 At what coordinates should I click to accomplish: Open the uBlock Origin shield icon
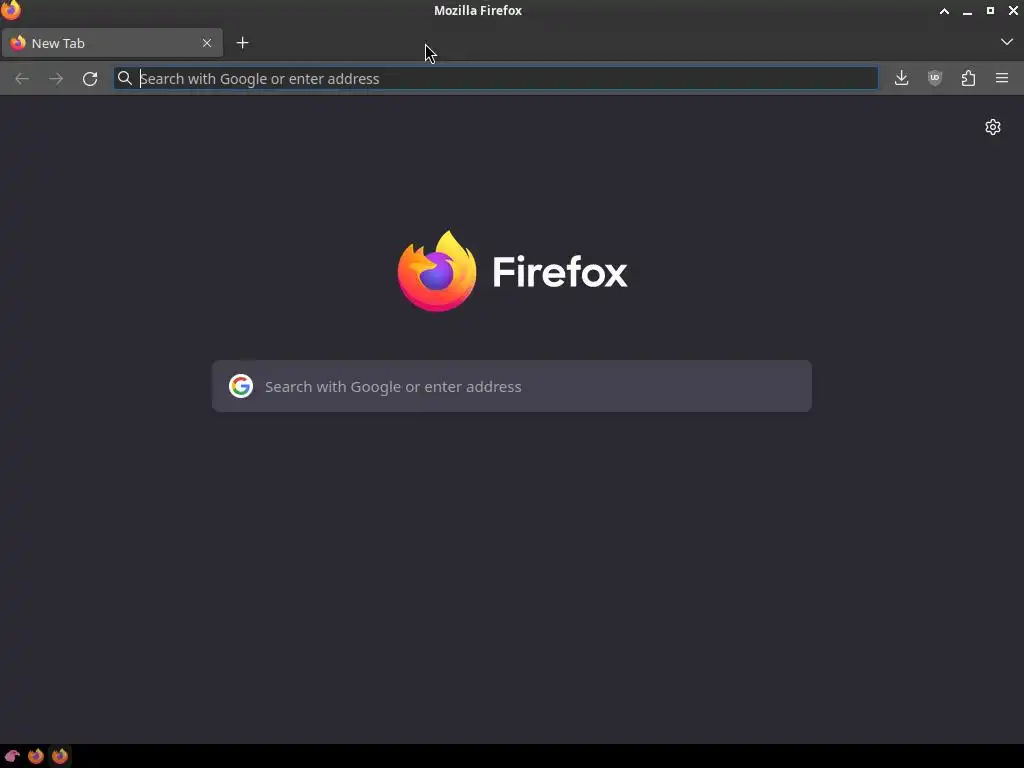[x=935, y=78]
